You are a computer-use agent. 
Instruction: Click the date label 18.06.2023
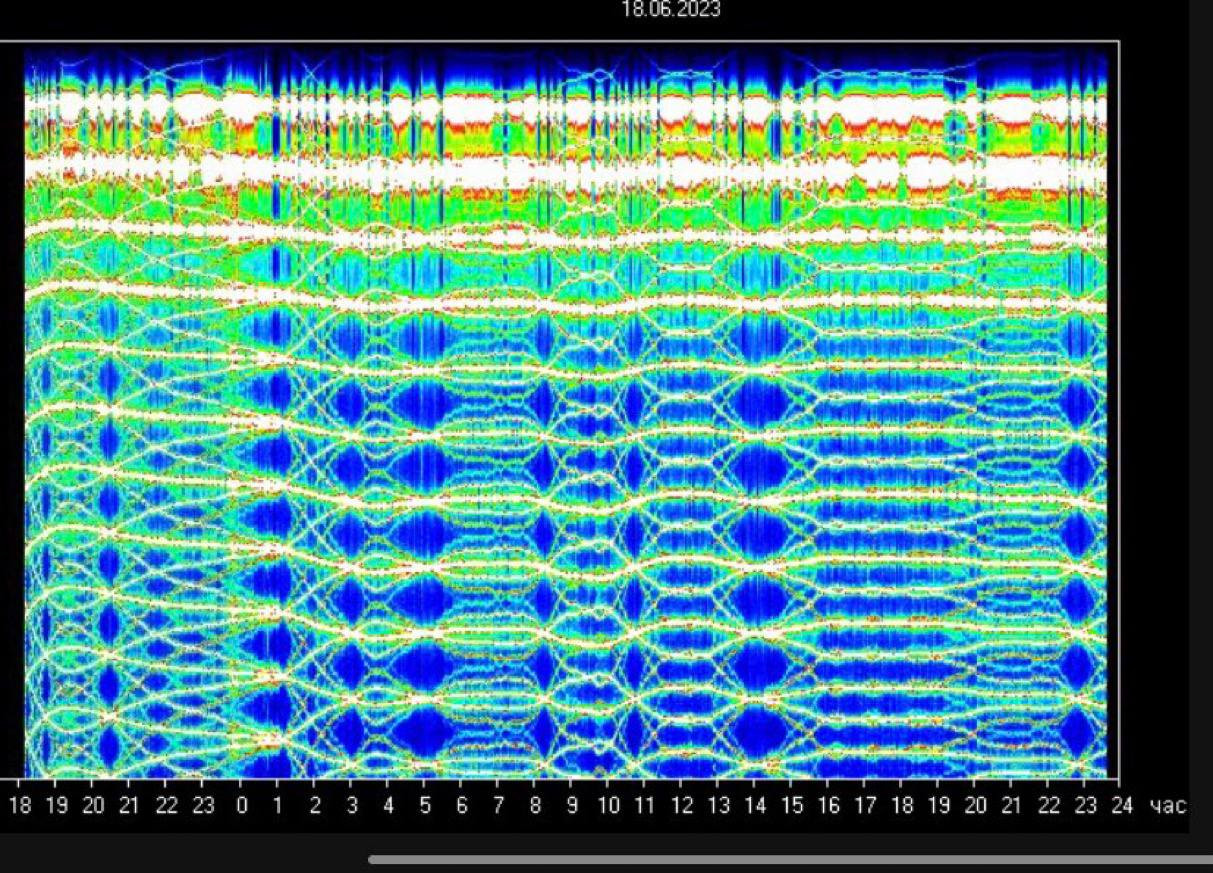670,10
